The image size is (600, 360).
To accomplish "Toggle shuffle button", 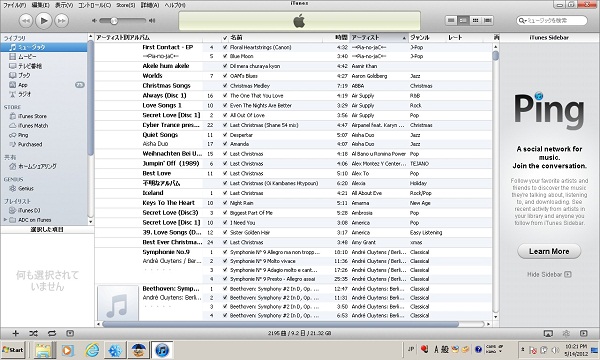I will [34, 334].
